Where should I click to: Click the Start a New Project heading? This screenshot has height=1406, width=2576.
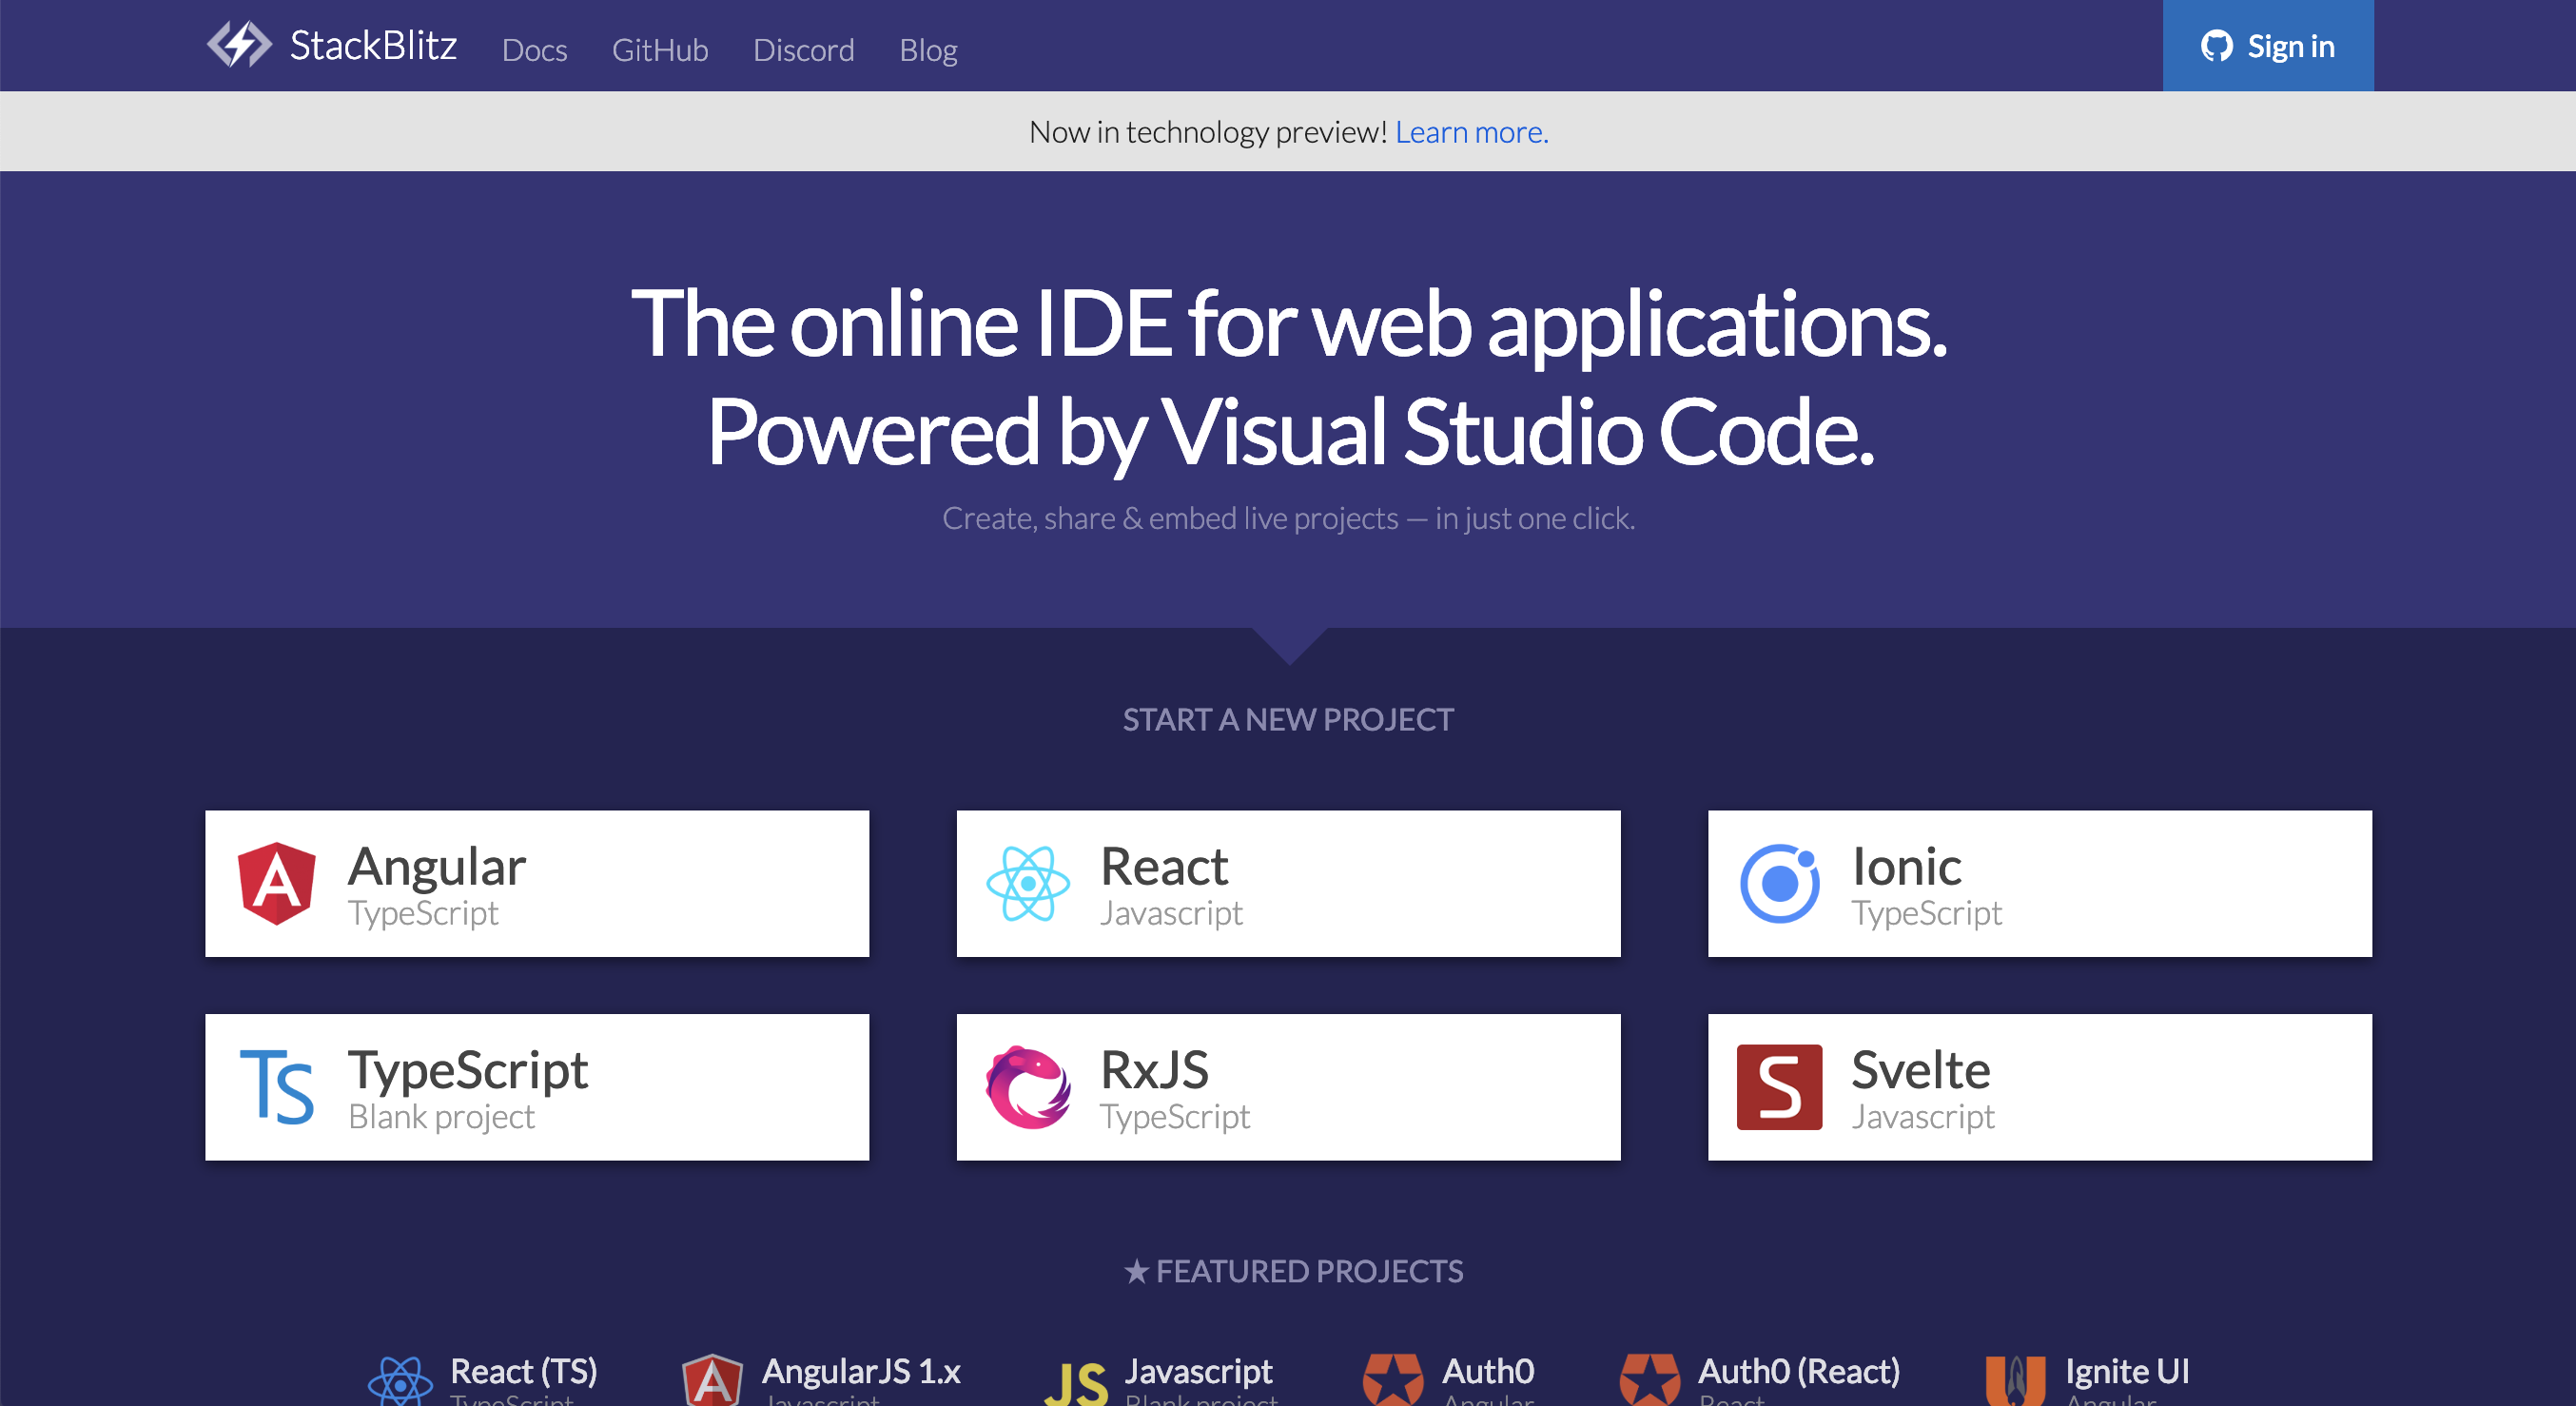[x=1288, y=719]
